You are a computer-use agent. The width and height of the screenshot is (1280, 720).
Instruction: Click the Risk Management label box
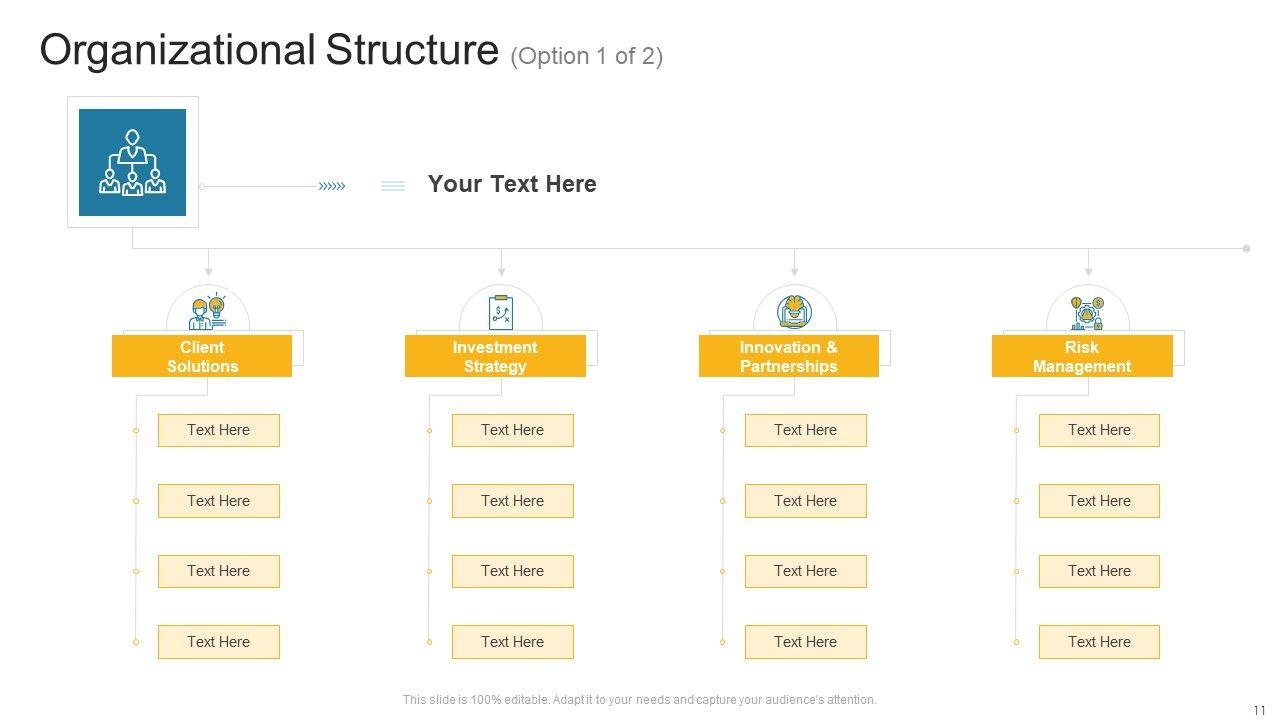point(1082,356)
